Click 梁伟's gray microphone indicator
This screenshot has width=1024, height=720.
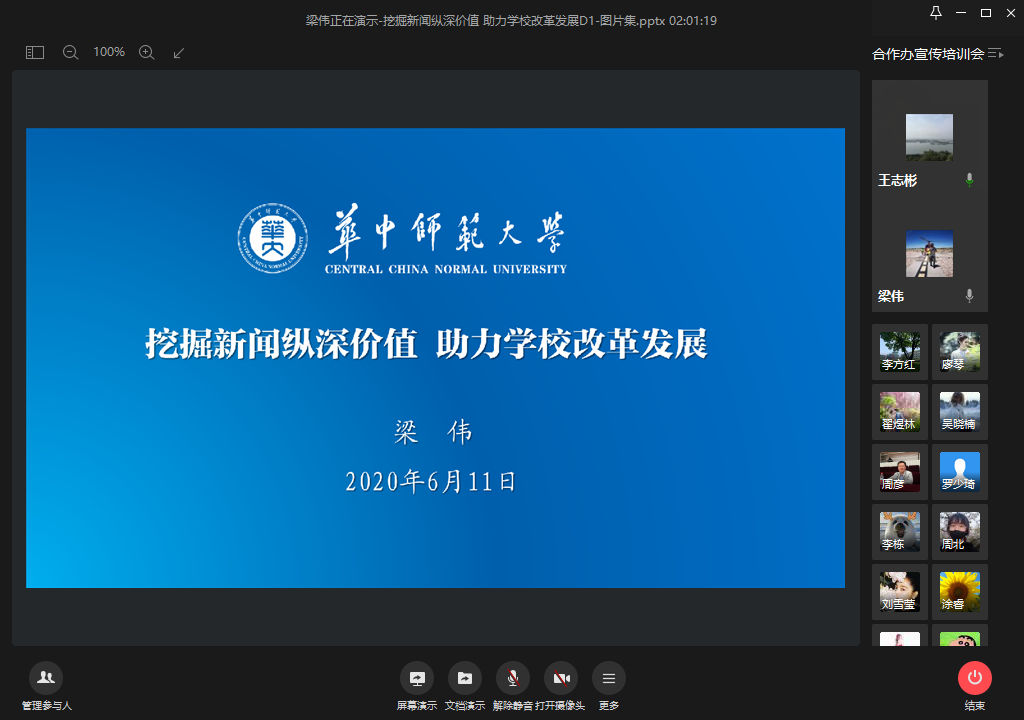point(969,296)
